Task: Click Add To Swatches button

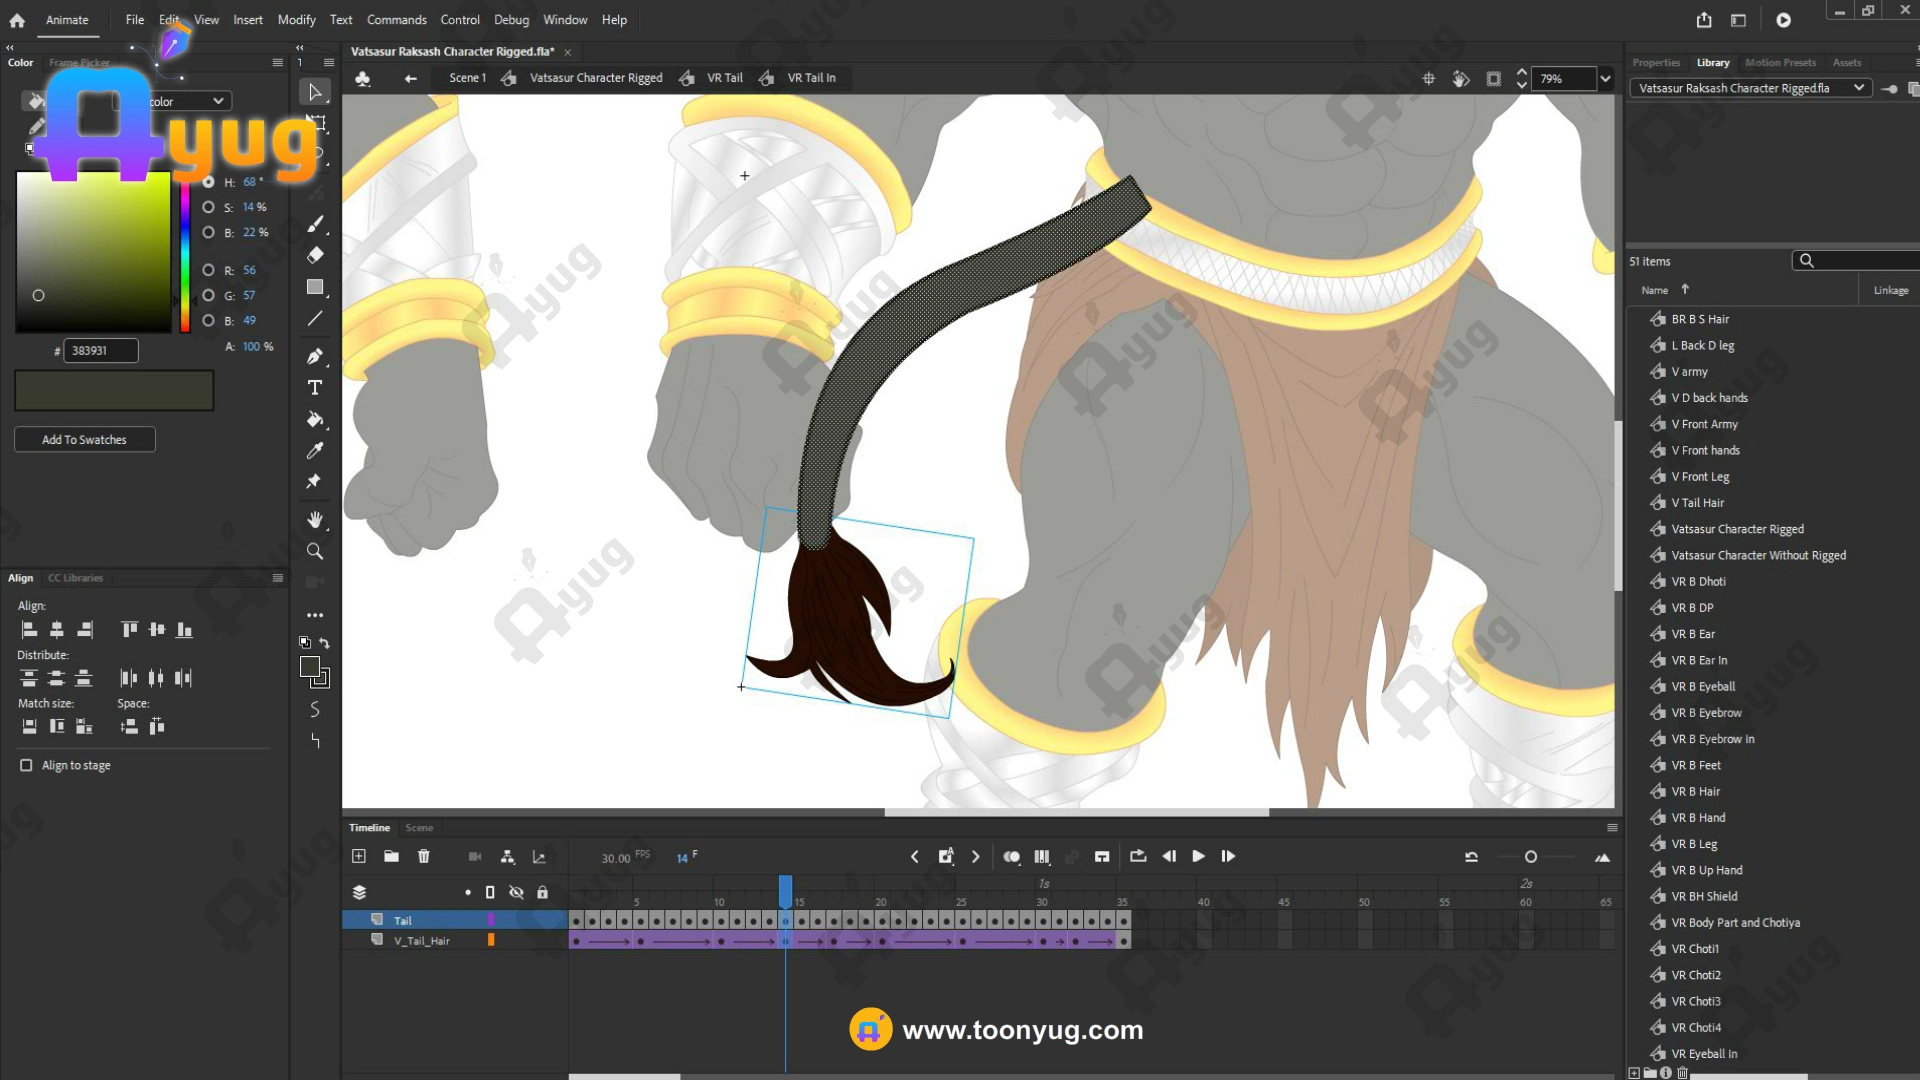Action: click(84, 440)
